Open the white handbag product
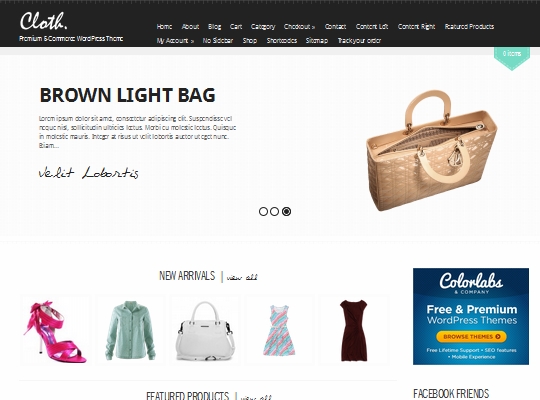This screenshot has width=540, height=400. click(205, 330)
